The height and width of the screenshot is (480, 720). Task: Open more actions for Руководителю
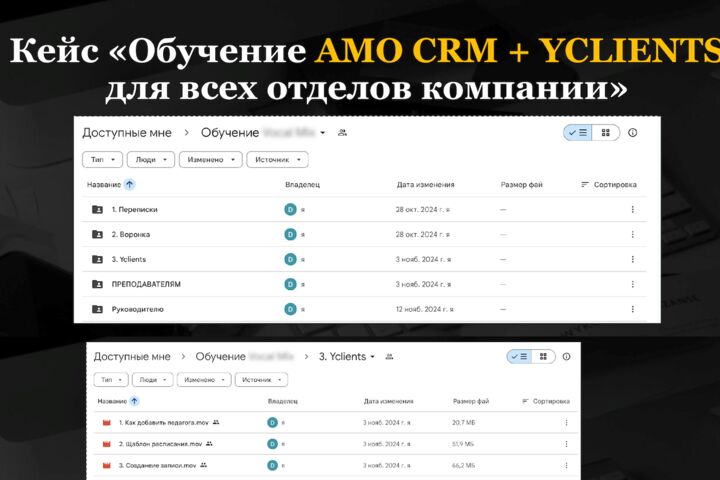[633, 309]
